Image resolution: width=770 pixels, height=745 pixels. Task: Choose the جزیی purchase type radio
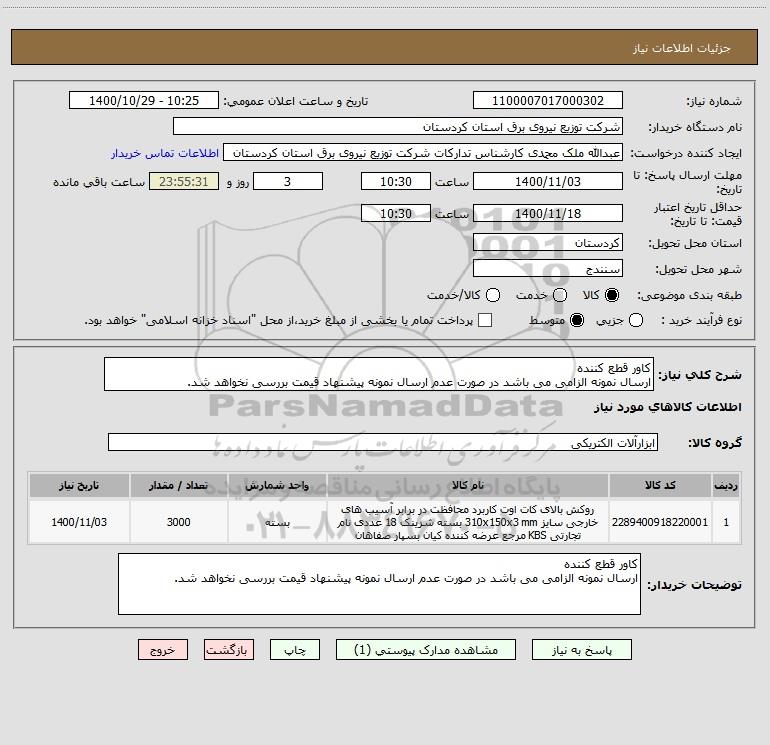pyautogui.click(x=636, y=320)
